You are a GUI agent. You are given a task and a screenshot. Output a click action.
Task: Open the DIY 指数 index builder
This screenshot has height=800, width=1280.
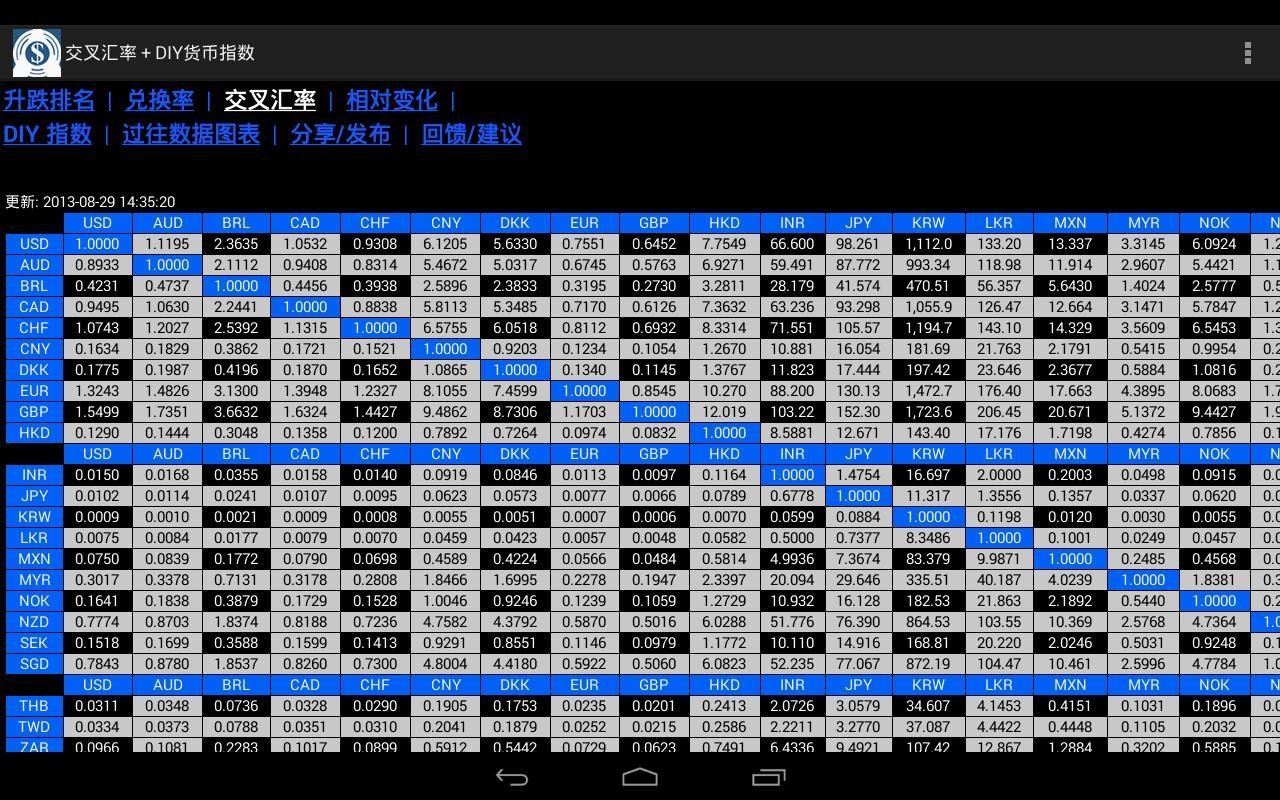click(x=47, y=134)
